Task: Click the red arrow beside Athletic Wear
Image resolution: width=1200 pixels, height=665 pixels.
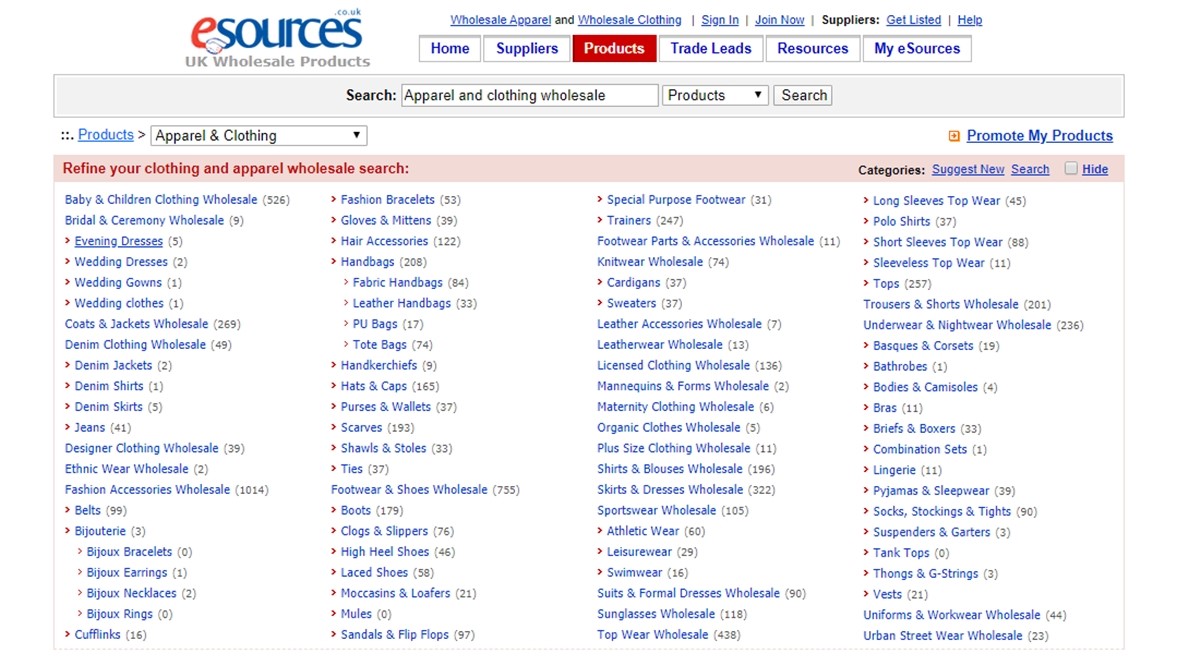Action: (600, 531)
